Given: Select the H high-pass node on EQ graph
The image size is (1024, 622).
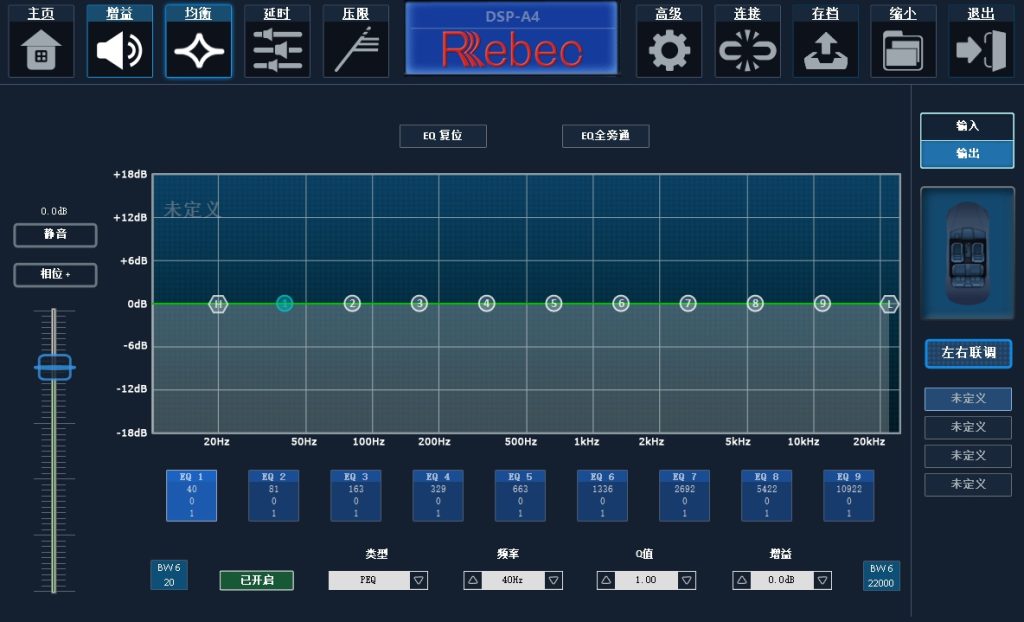Looking at the screenshot, I should (x=218, y=304).
